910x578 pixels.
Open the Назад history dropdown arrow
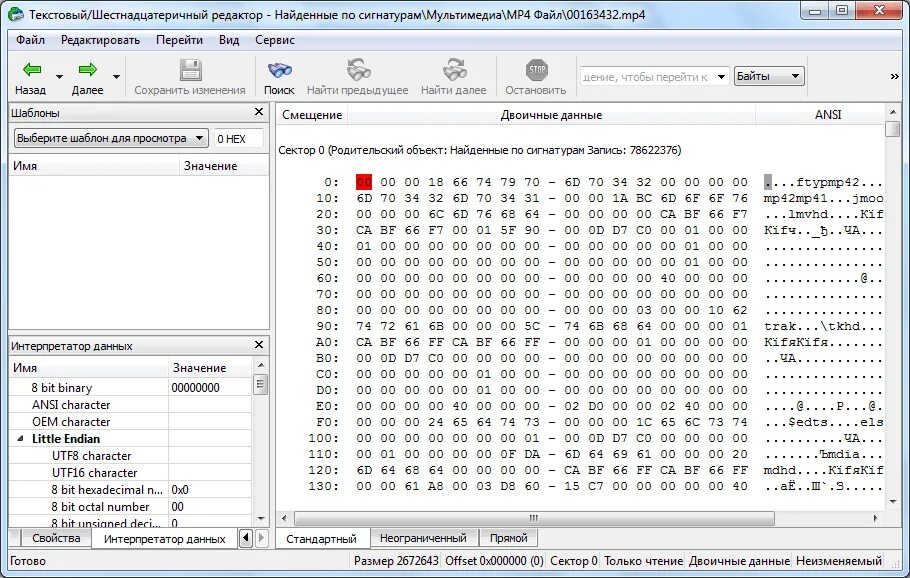pos(59,77)
